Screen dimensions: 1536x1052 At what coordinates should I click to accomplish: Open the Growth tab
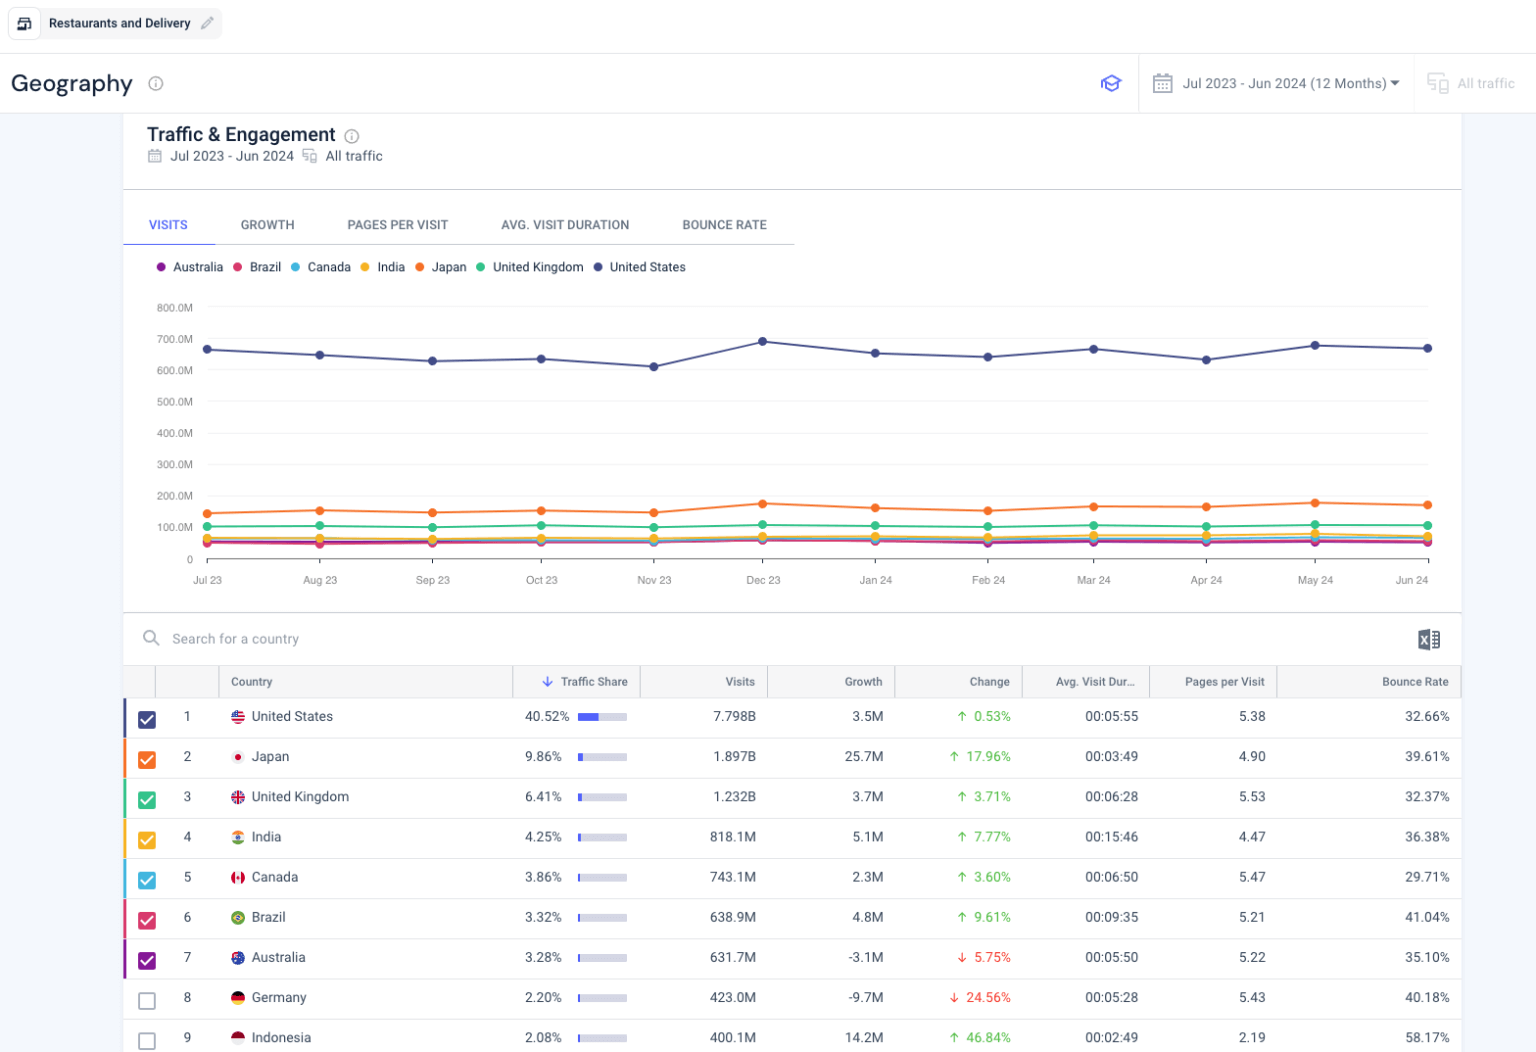(x=267, y=225)
